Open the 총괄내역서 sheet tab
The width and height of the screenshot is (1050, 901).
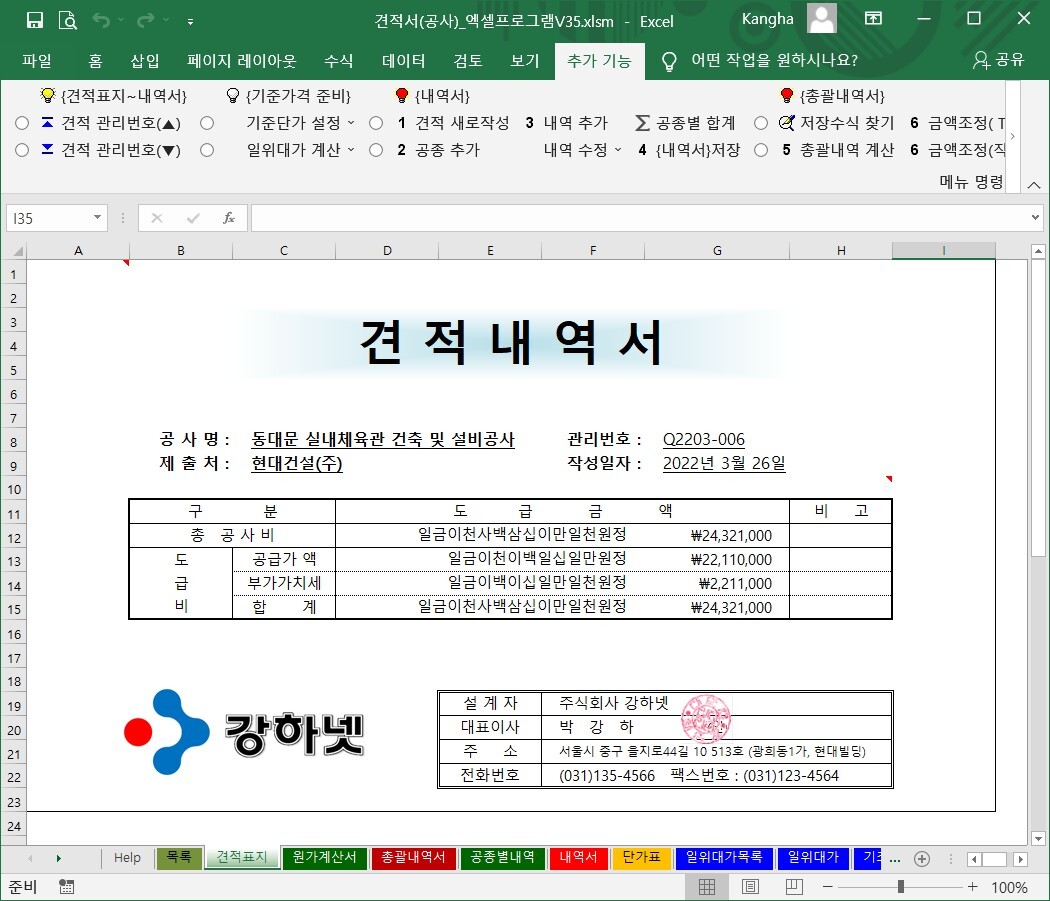(x=412, y=857)
